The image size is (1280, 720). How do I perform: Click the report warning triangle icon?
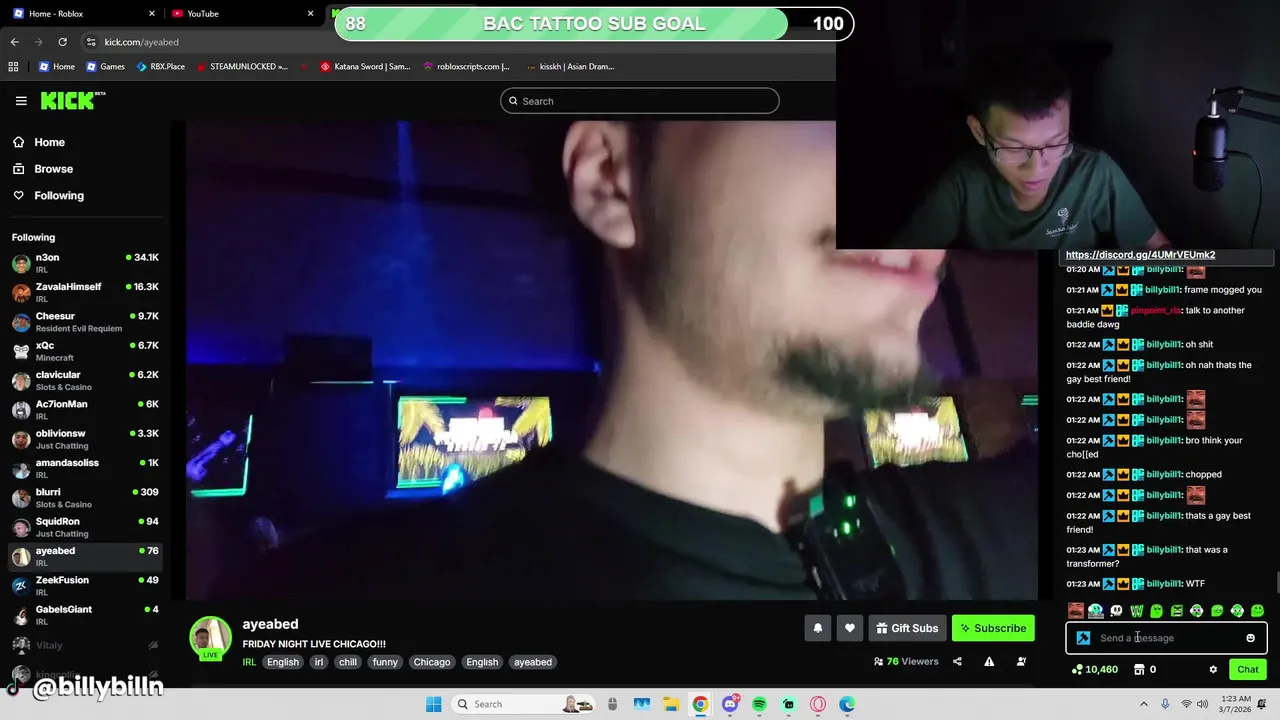coord(989,661)
